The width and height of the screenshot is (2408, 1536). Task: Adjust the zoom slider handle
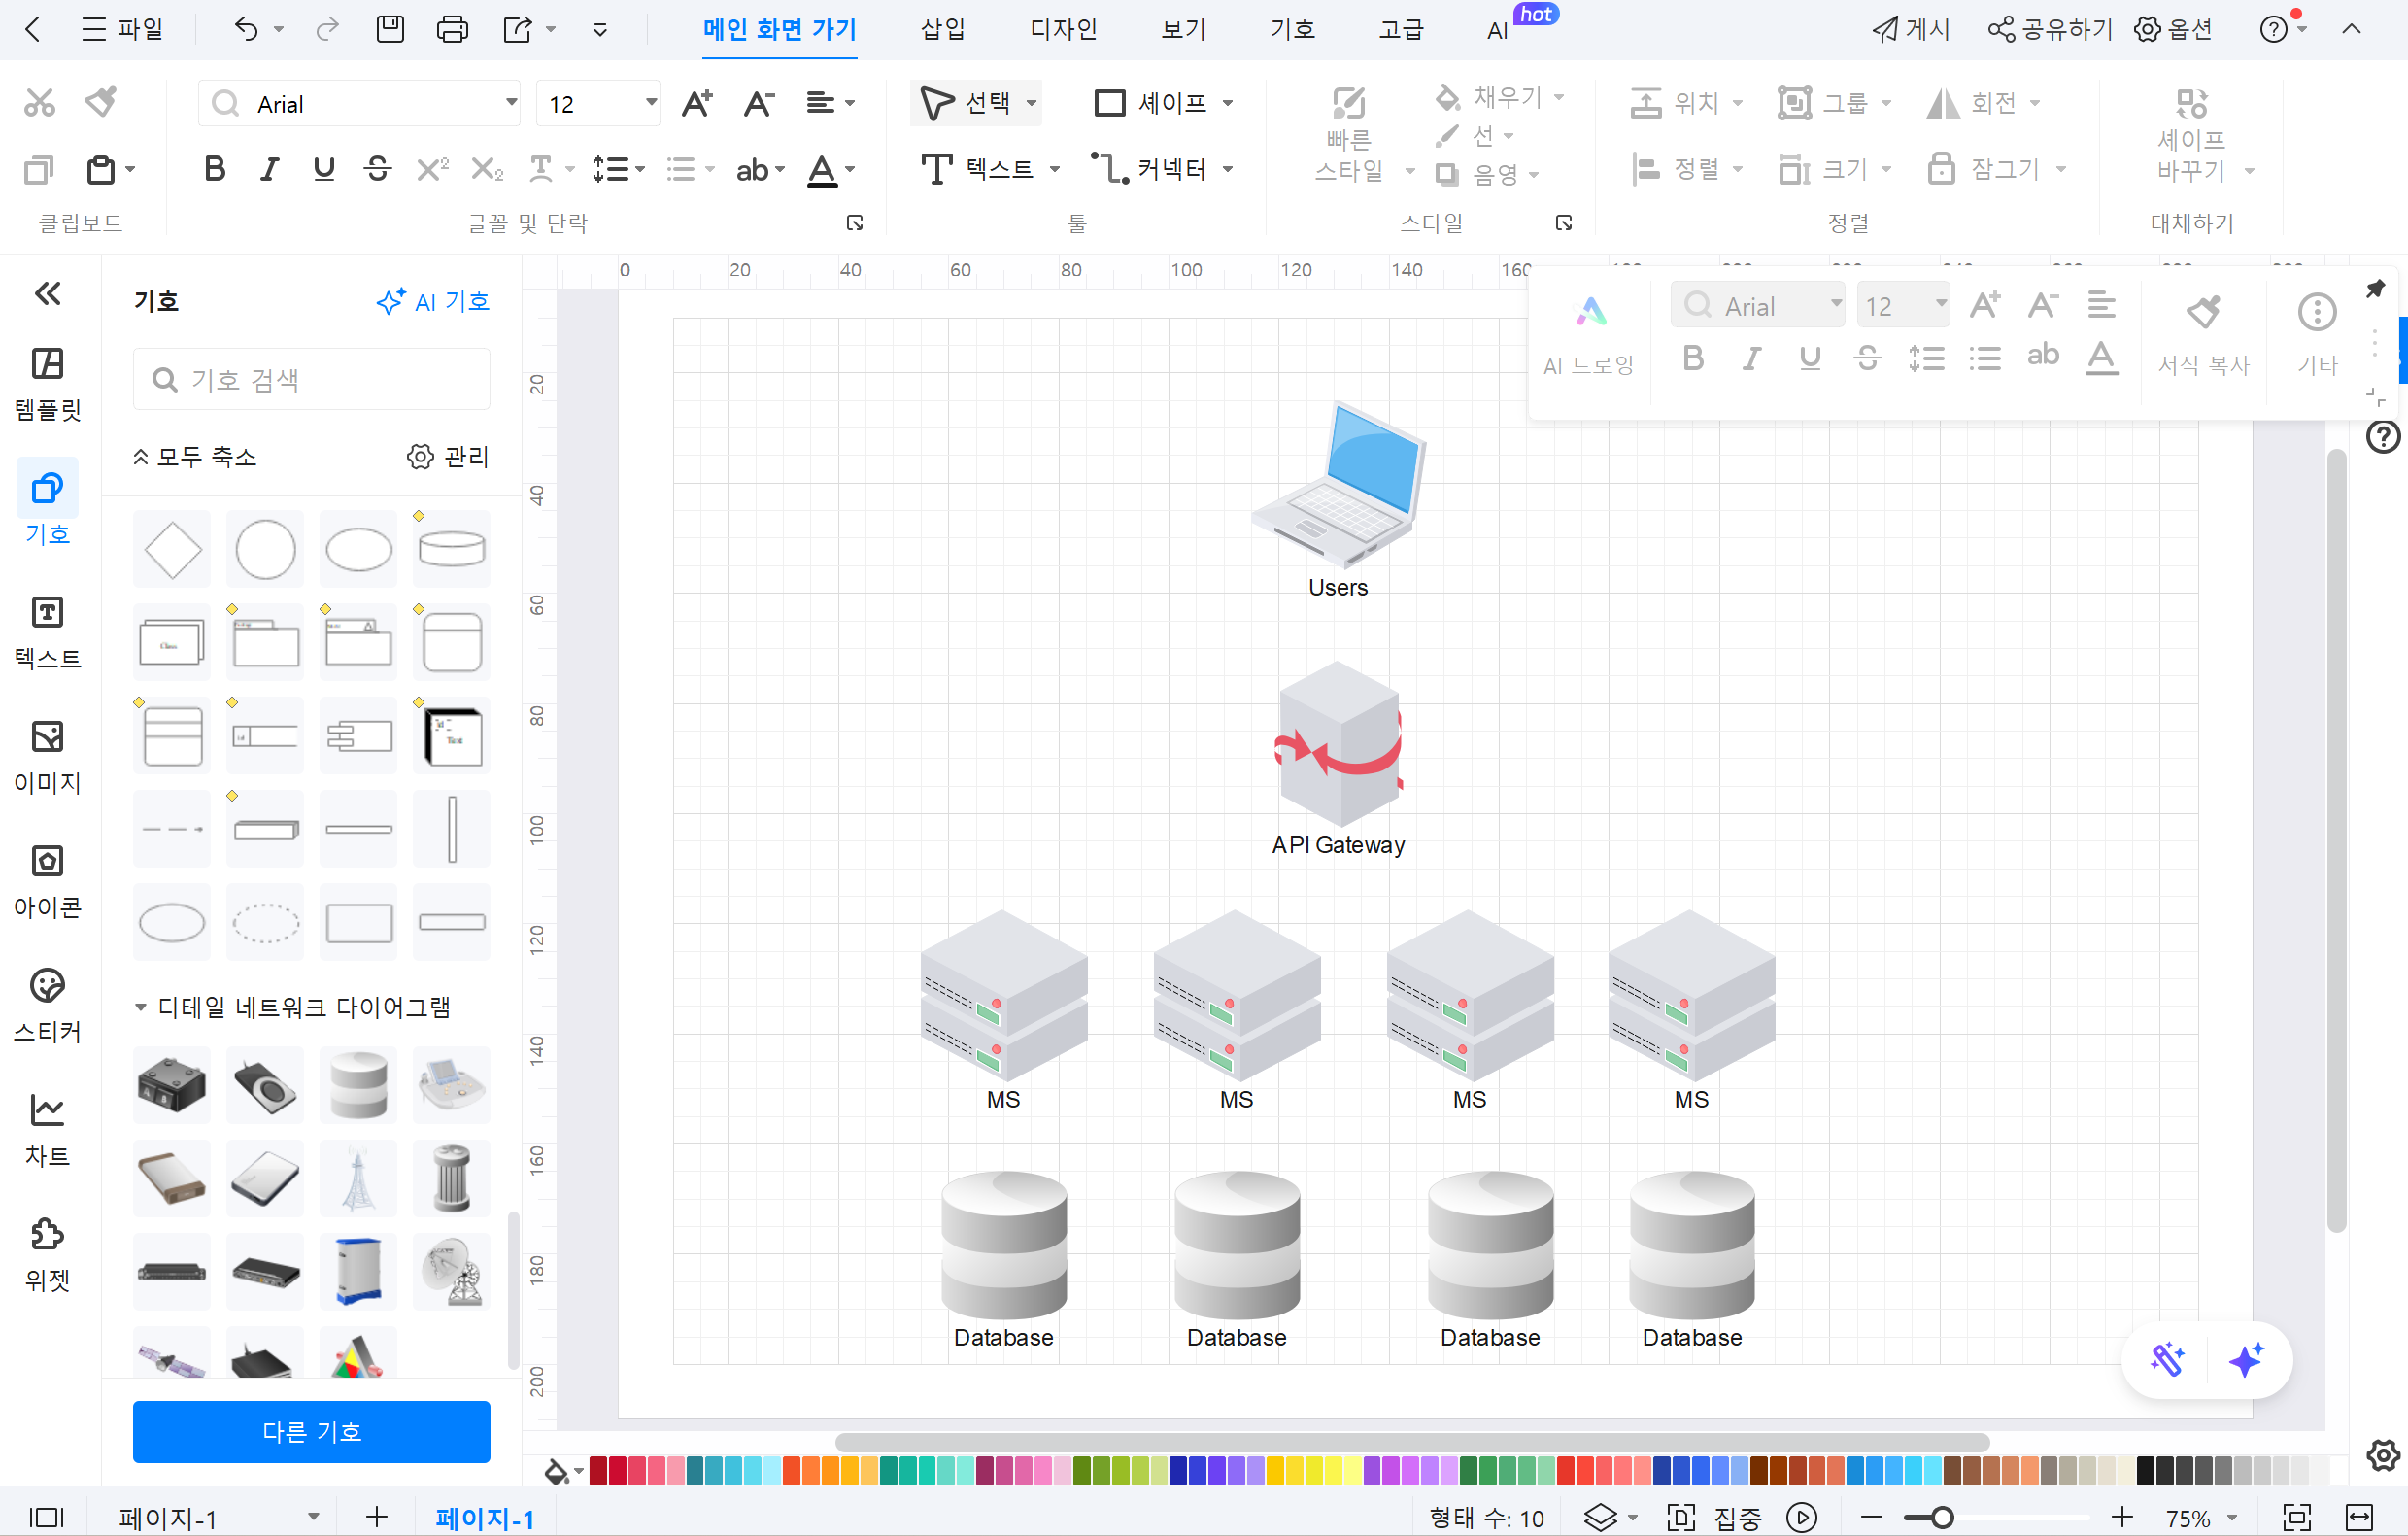coord(1941,1518)
